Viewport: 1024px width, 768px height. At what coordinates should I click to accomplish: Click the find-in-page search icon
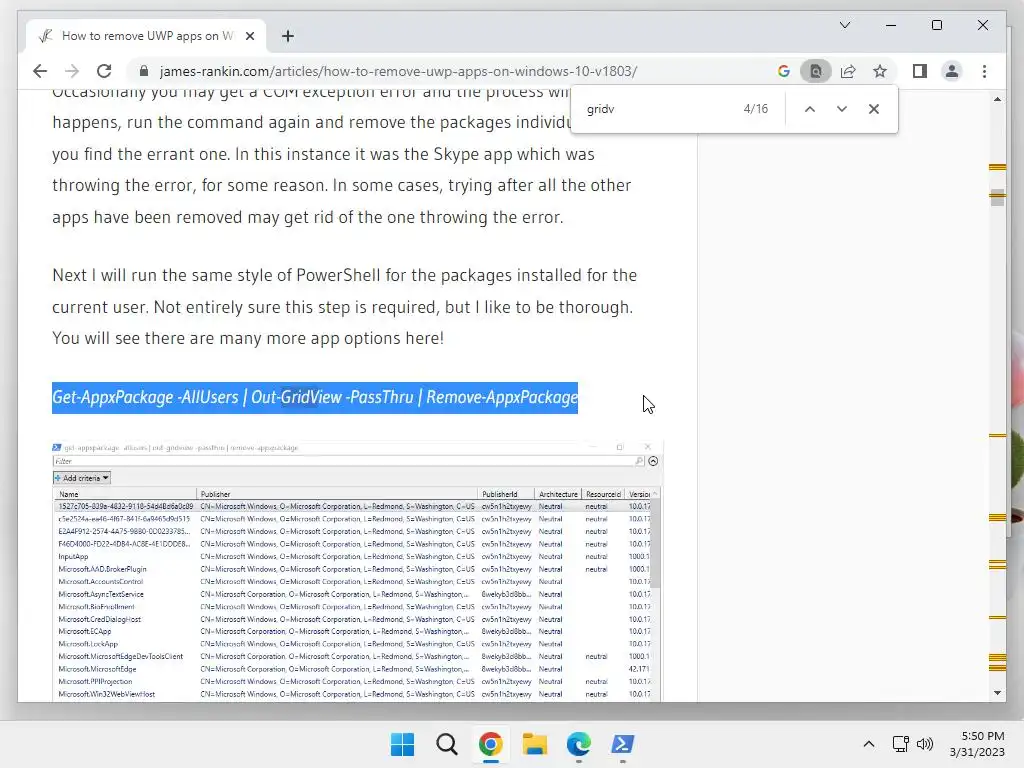[816, 71]
